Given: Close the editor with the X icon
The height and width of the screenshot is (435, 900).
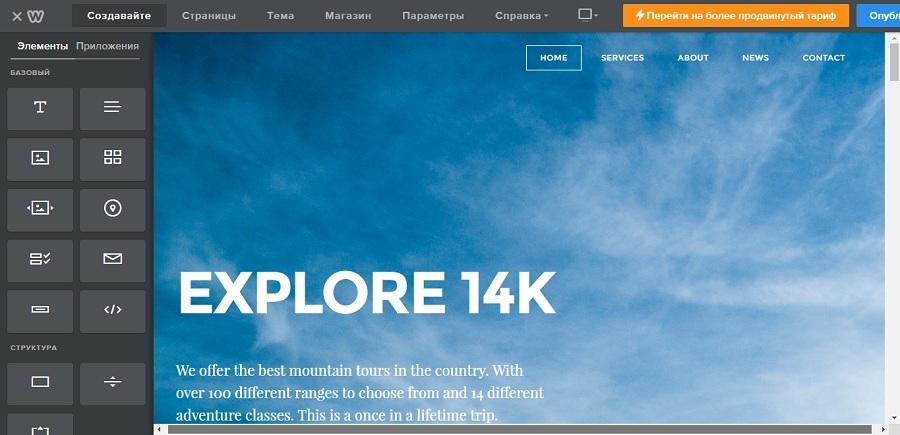Looking at the screenshot, I should click(x=17, y=16).
